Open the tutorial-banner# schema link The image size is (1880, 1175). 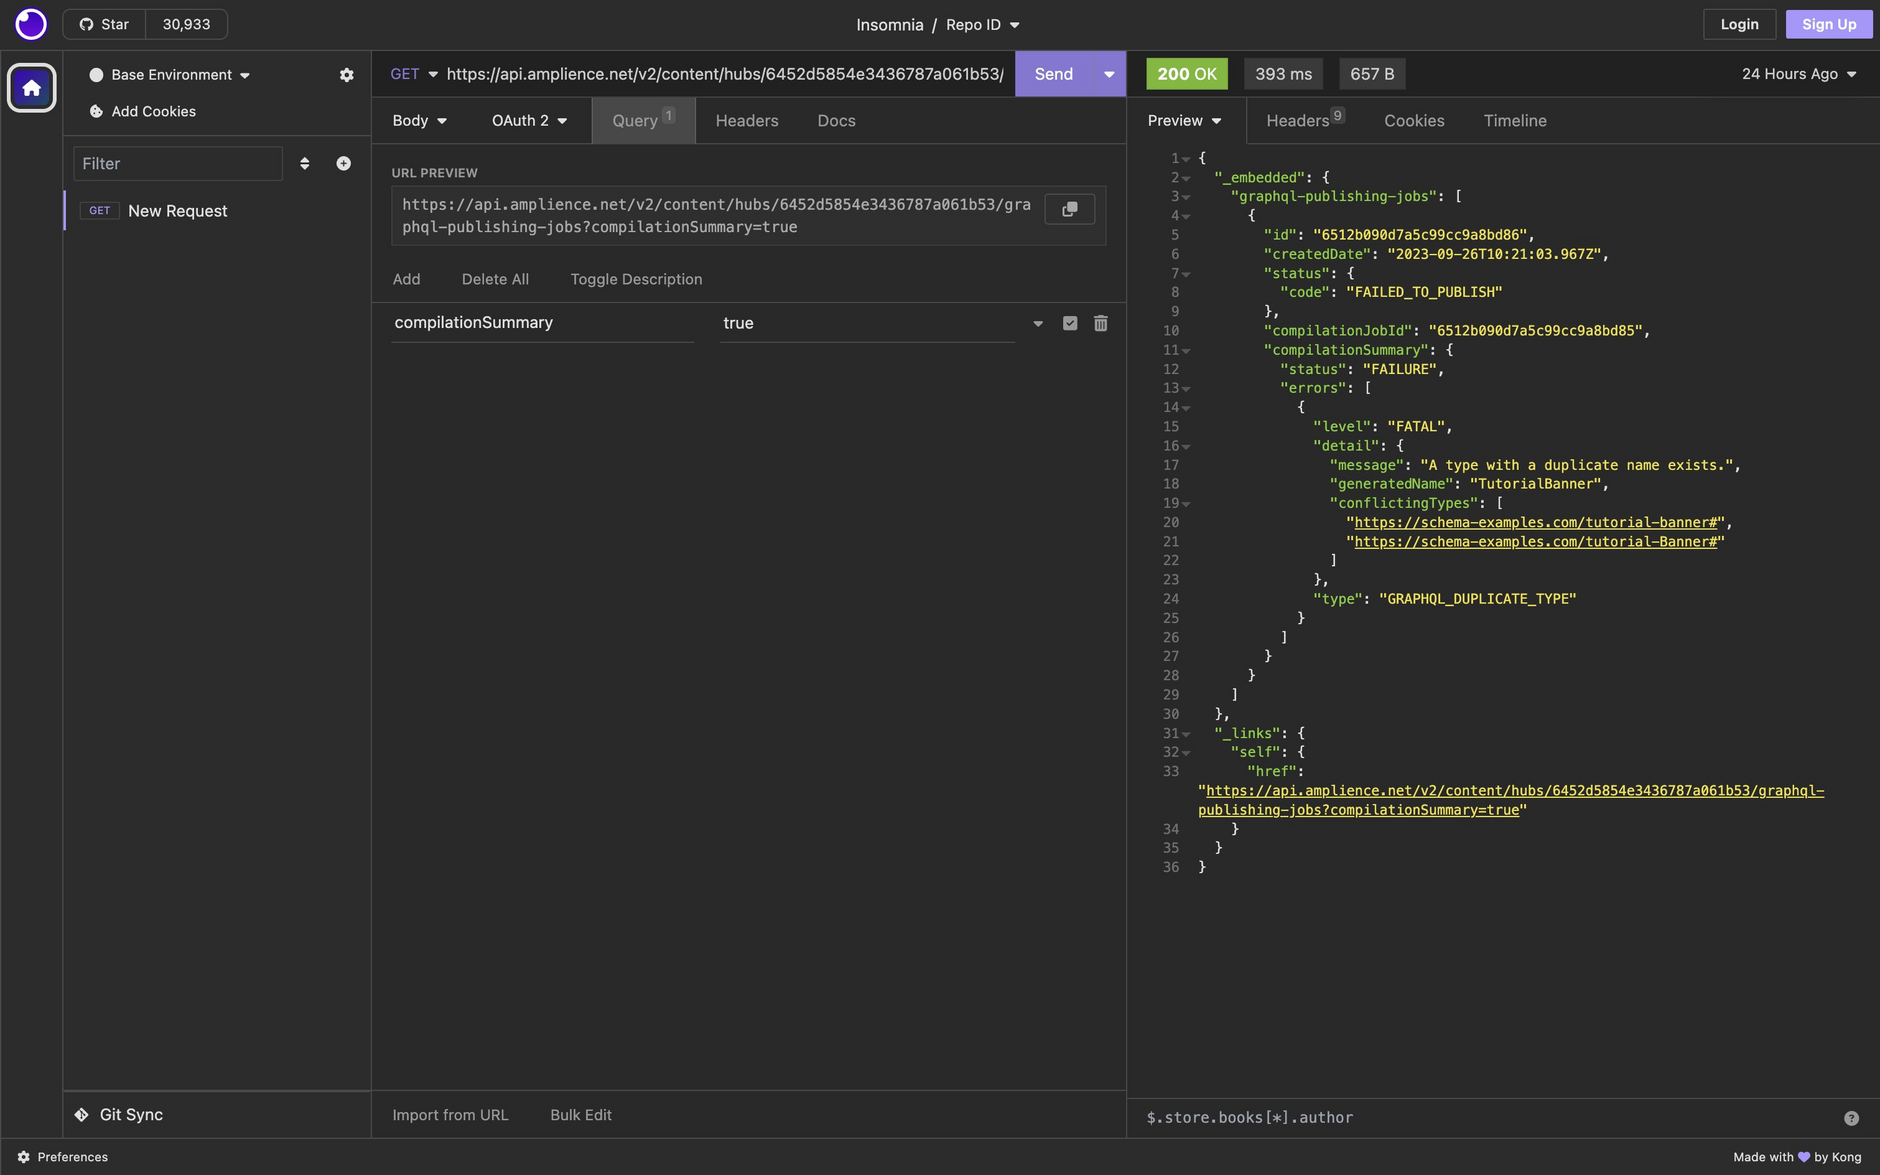coord(1536,523)
